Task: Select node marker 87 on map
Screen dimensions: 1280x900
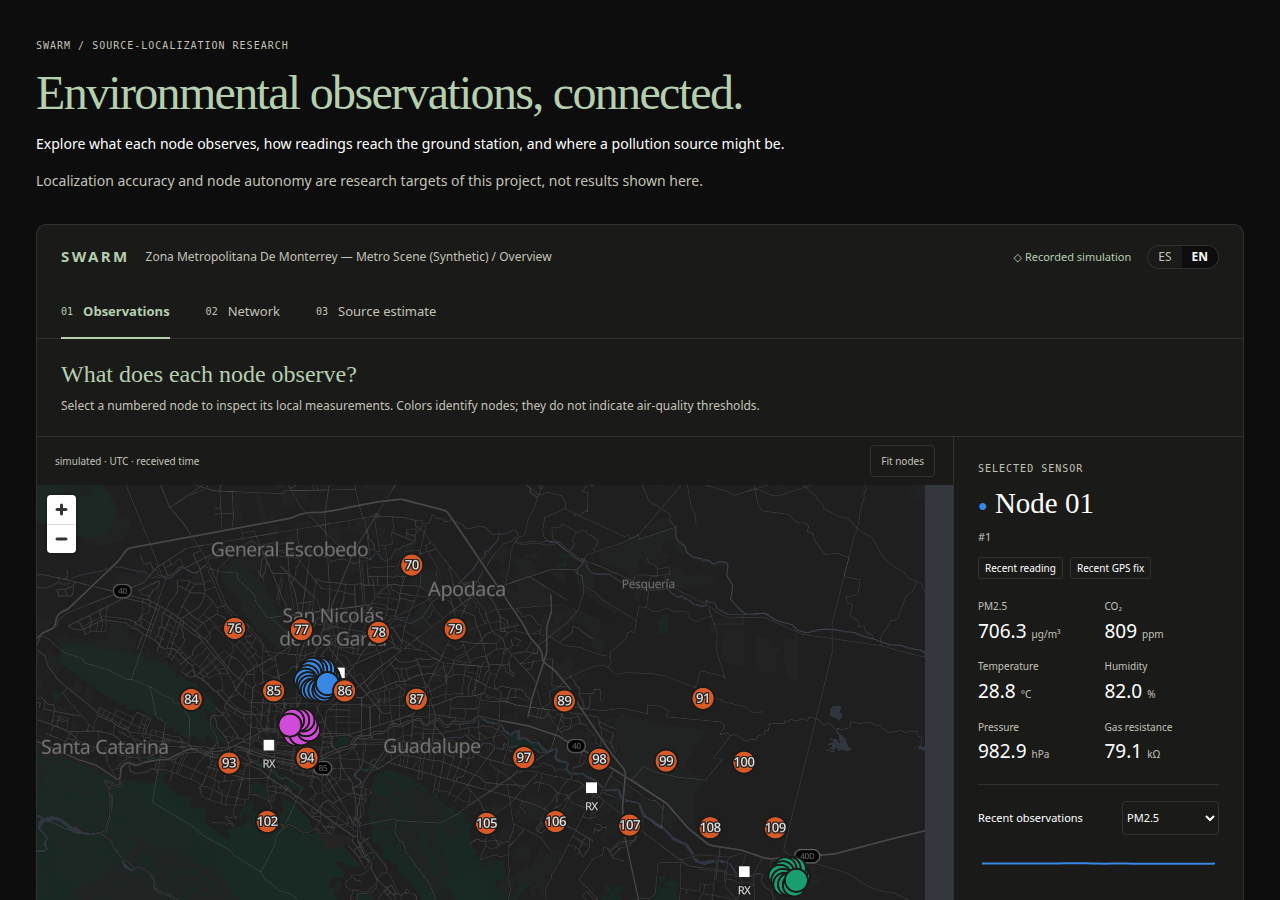Action: 417,699
